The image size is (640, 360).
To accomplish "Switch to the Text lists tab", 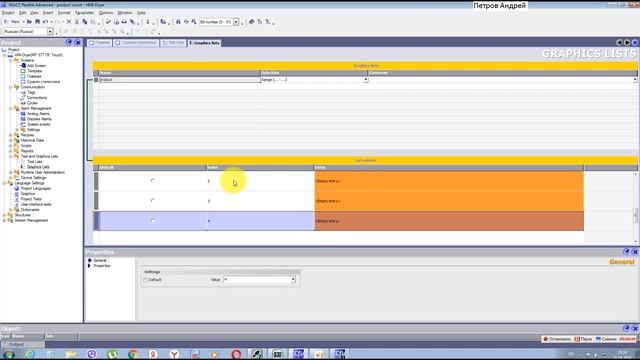I will coord(173,43).
